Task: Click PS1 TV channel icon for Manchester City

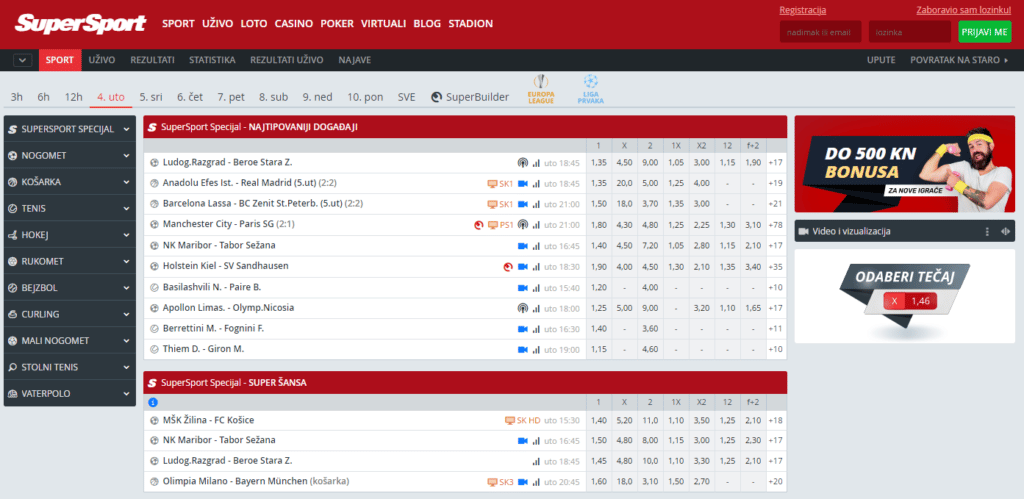Action: click(501, 225)
